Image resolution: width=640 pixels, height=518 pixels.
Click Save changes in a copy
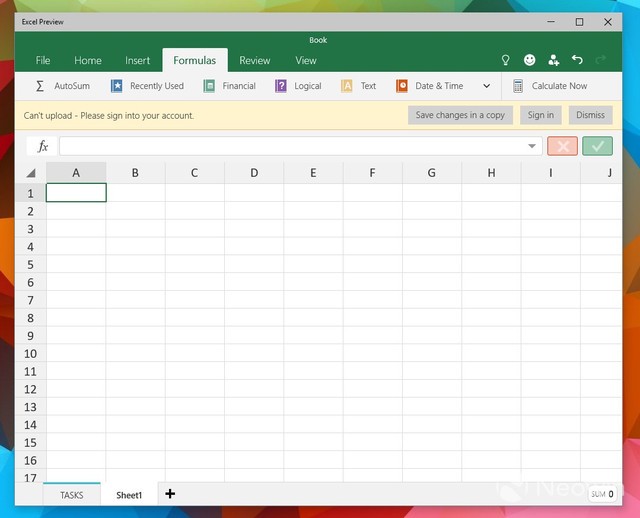pyautogui.click(x=460, y=115)
